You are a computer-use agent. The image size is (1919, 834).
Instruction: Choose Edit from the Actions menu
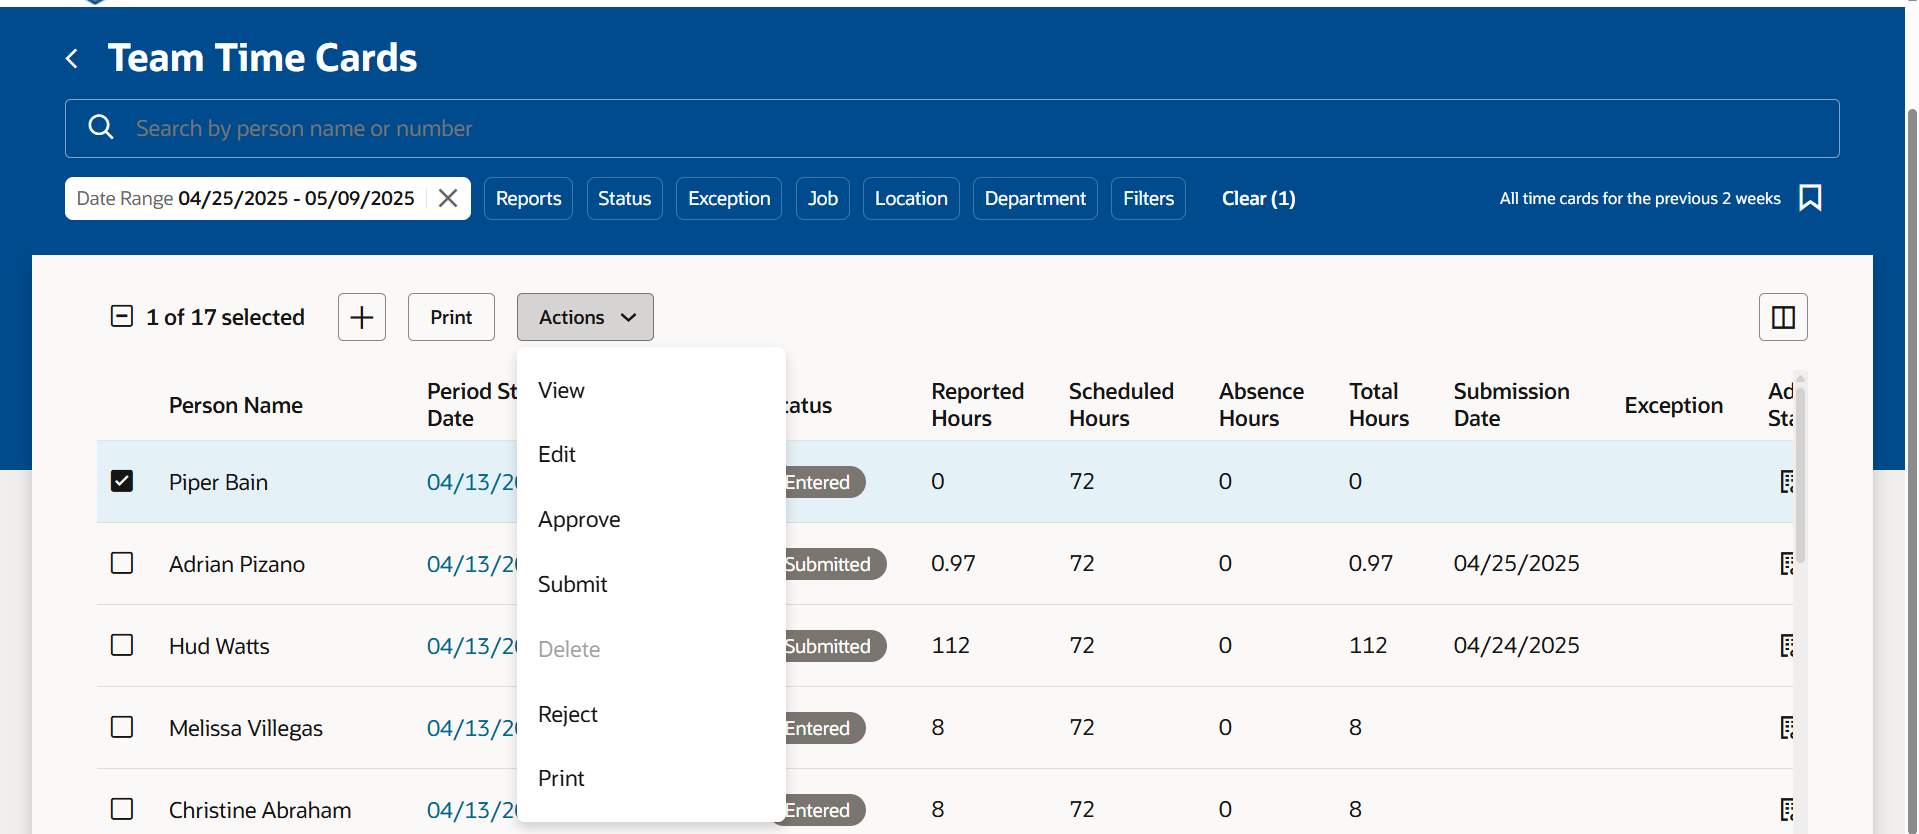click(651, 455)
